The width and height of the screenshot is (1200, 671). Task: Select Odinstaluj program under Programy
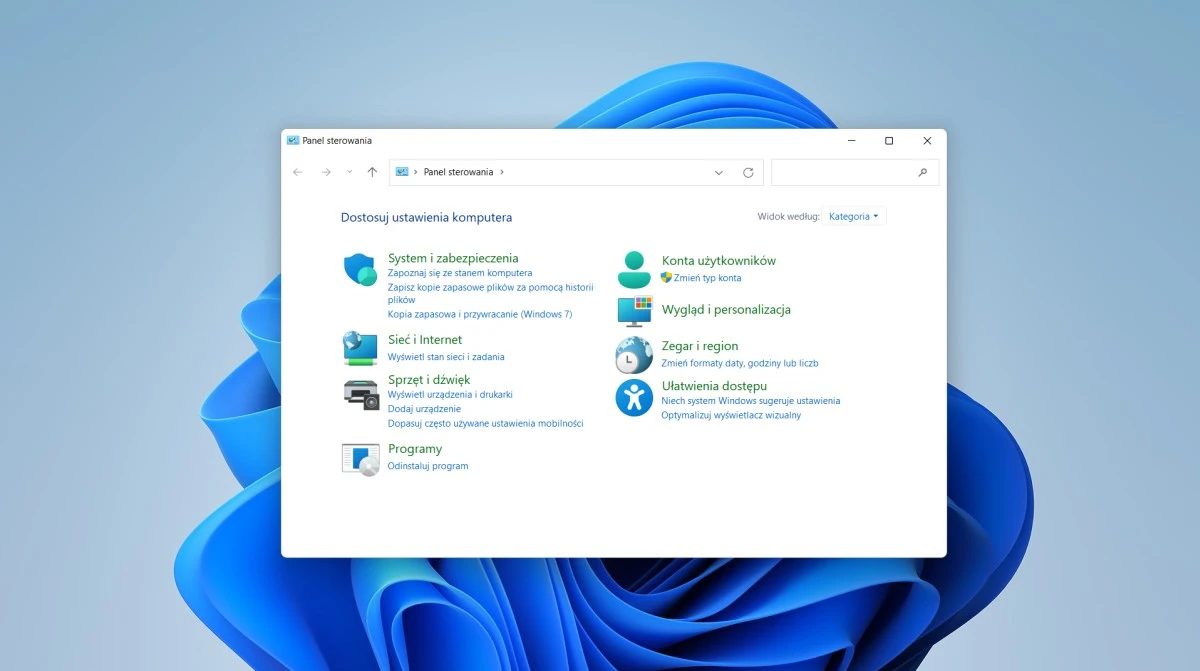point(428,465)
